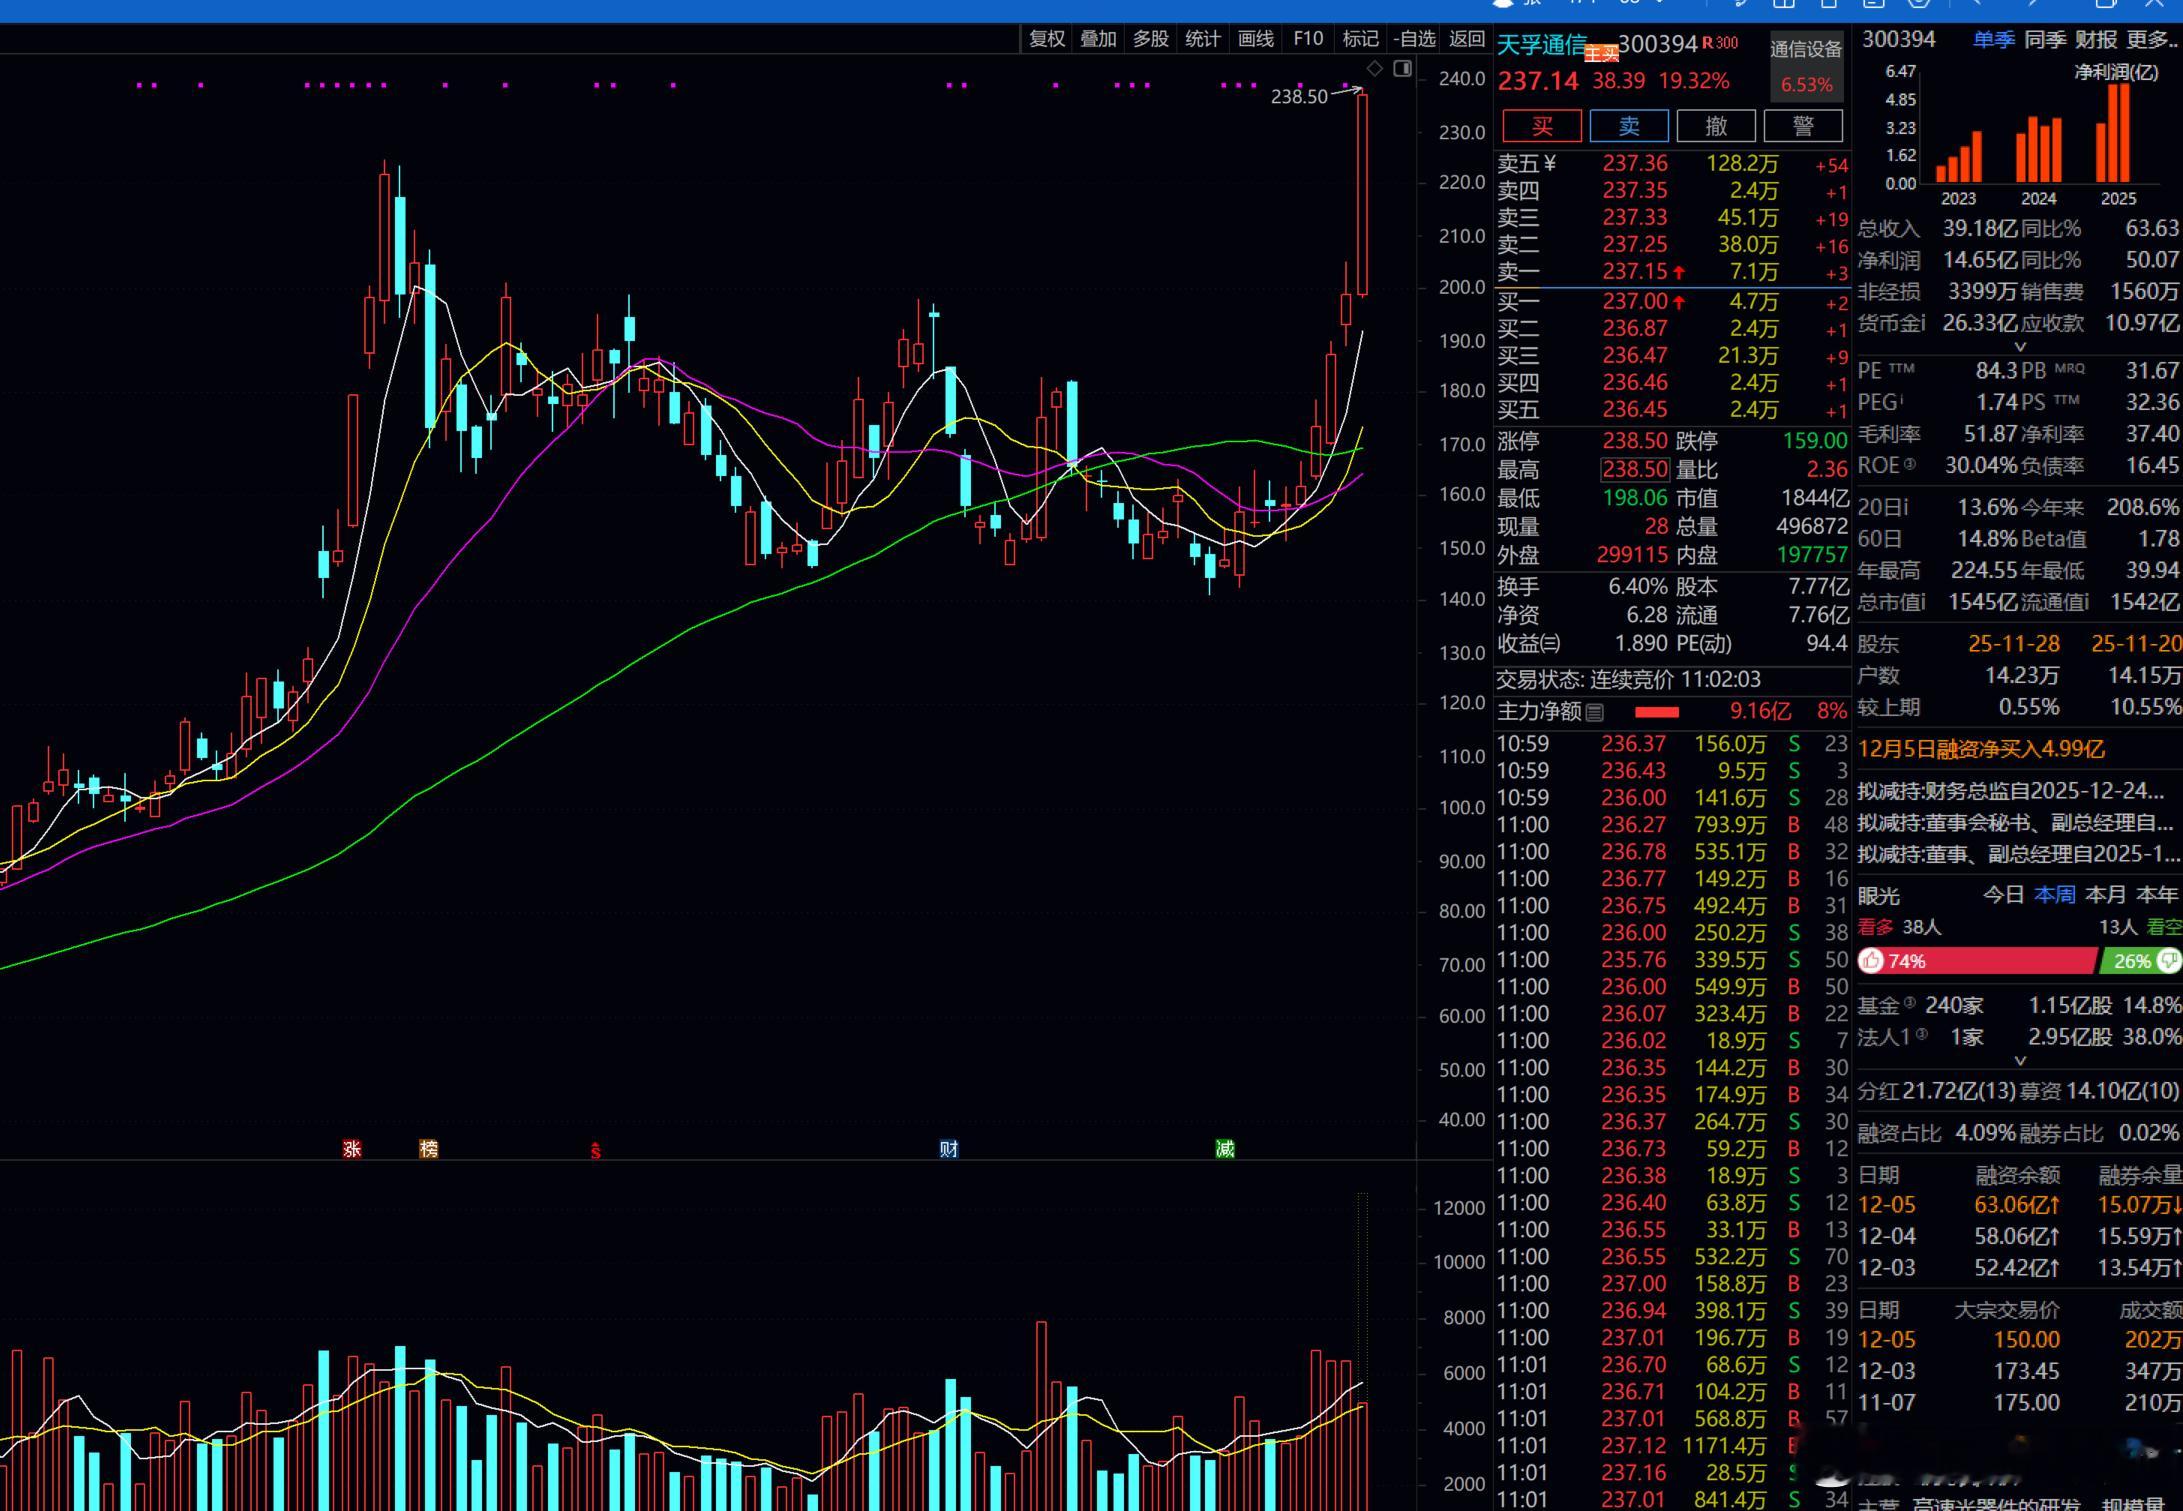Screen dimensions: 2183x1511
Task: Click the thumbs-down bearish vote icon
Action: coord(2168,961)
